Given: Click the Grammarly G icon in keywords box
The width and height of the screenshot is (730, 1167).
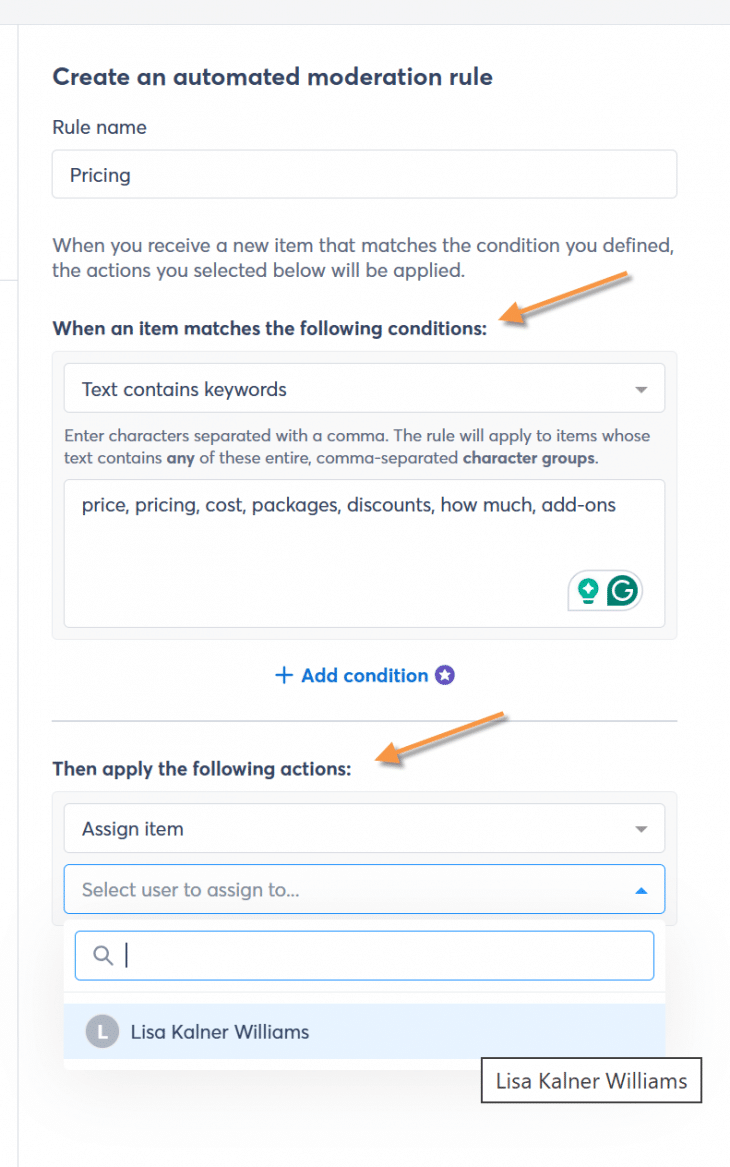Looking at the screenshot, I should tap(622, 591).
